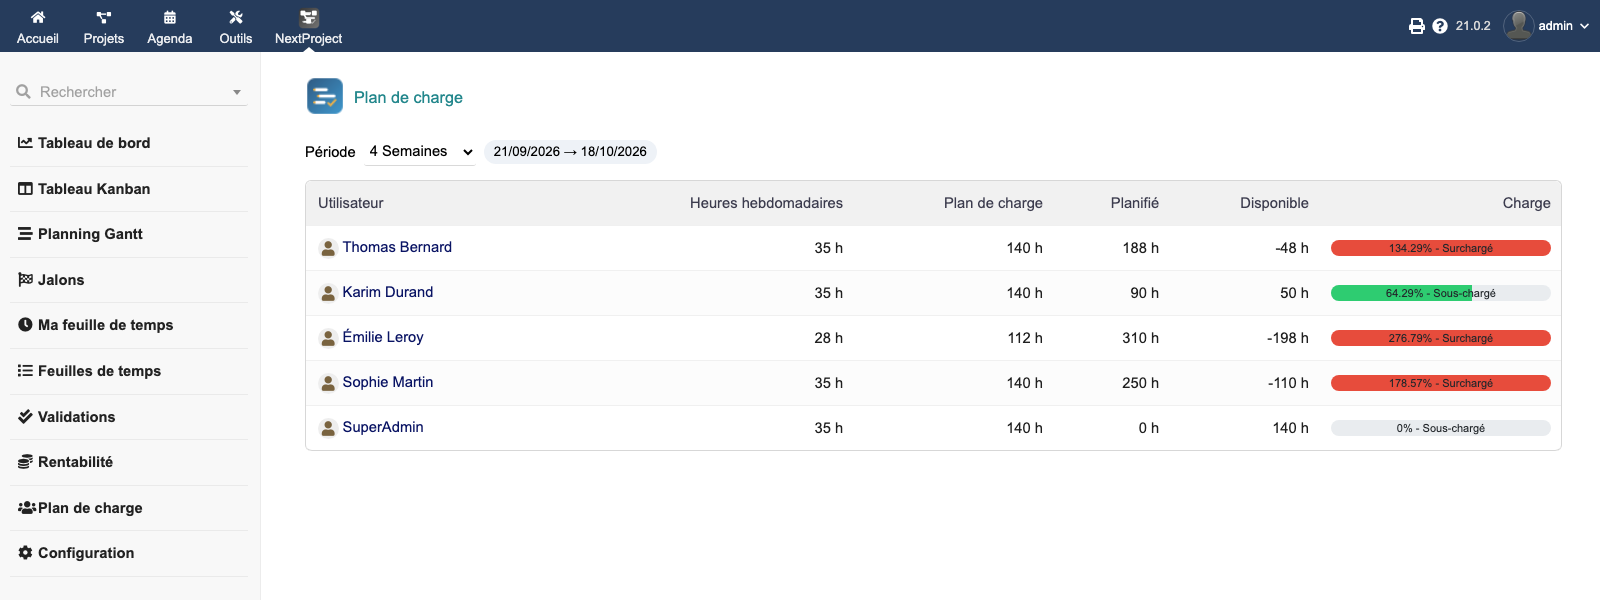Open the help question mark icon
This screenshot has width=1600, height=600.
click(x=1440, y=26)
